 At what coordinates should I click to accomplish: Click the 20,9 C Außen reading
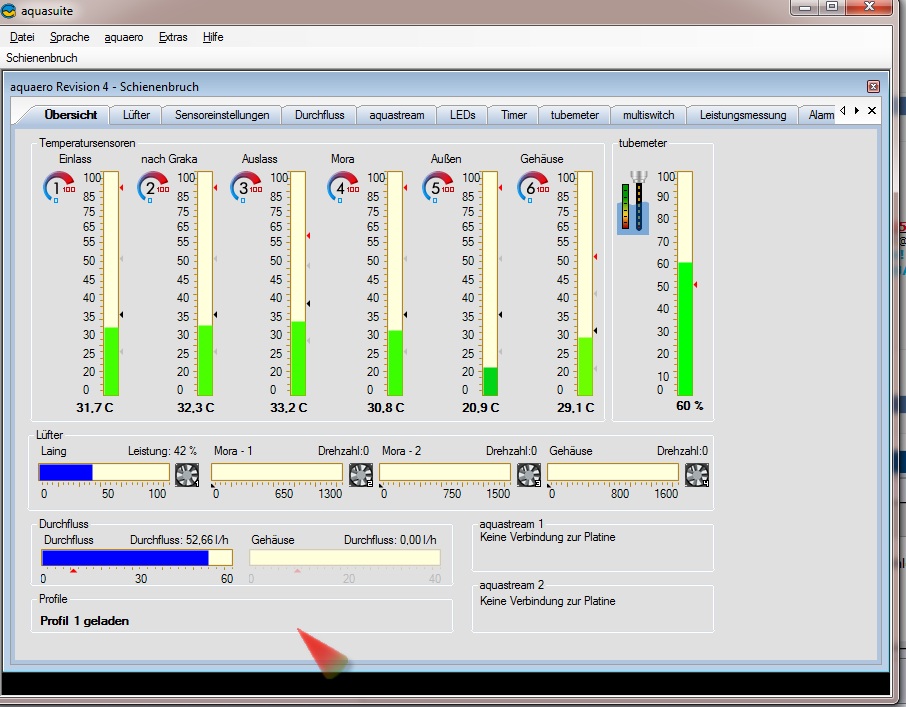480,408
